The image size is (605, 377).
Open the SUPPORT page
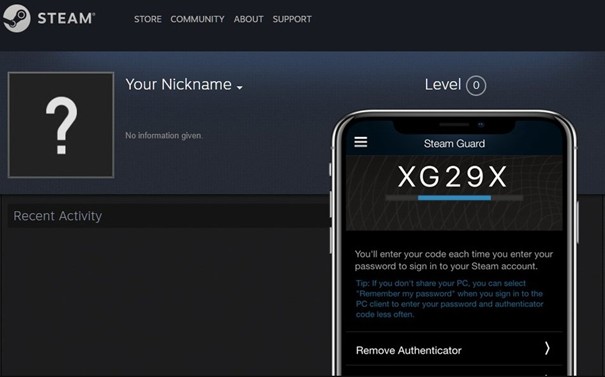tap(292, 19)
